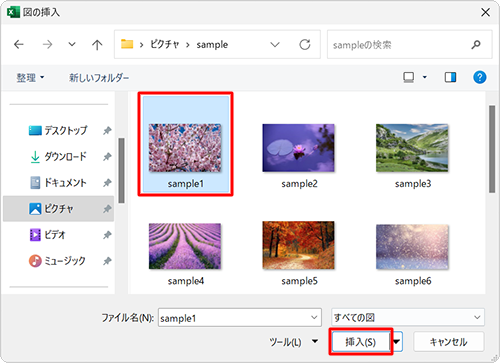Select ピクチャ in the address breadcrumb
The width and height of the screenshot is (500, 363).
coord(164,44)
